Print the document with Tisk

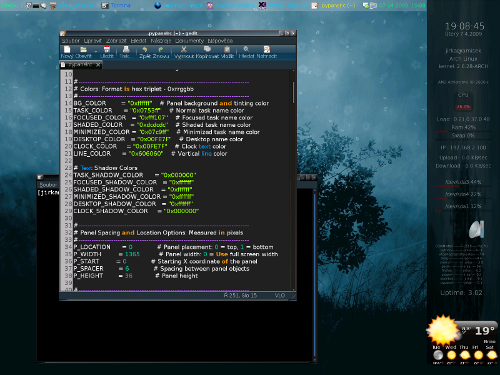[126, 52]
